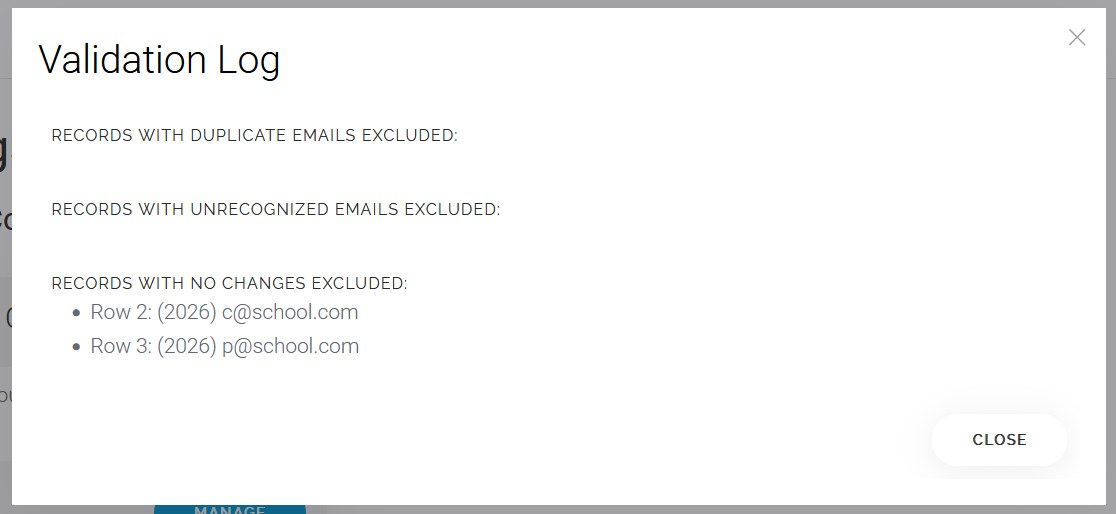
Task: Click the bullet beside Row 3
Action: 77,347
